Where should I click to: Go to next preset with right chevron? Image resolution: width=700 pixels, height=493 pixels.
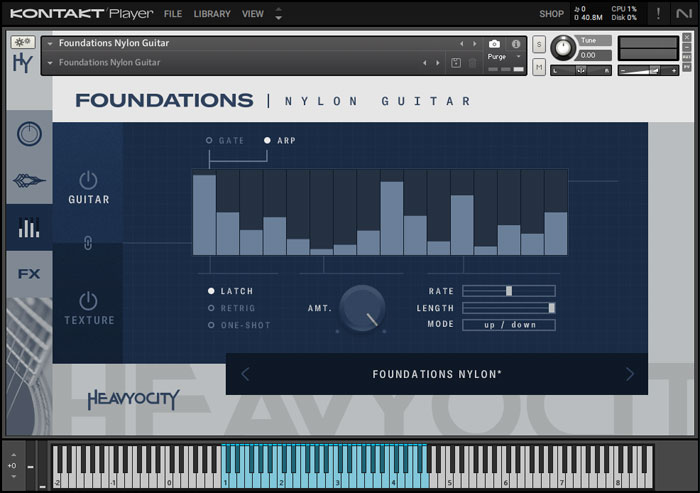[x=629, y=374]
